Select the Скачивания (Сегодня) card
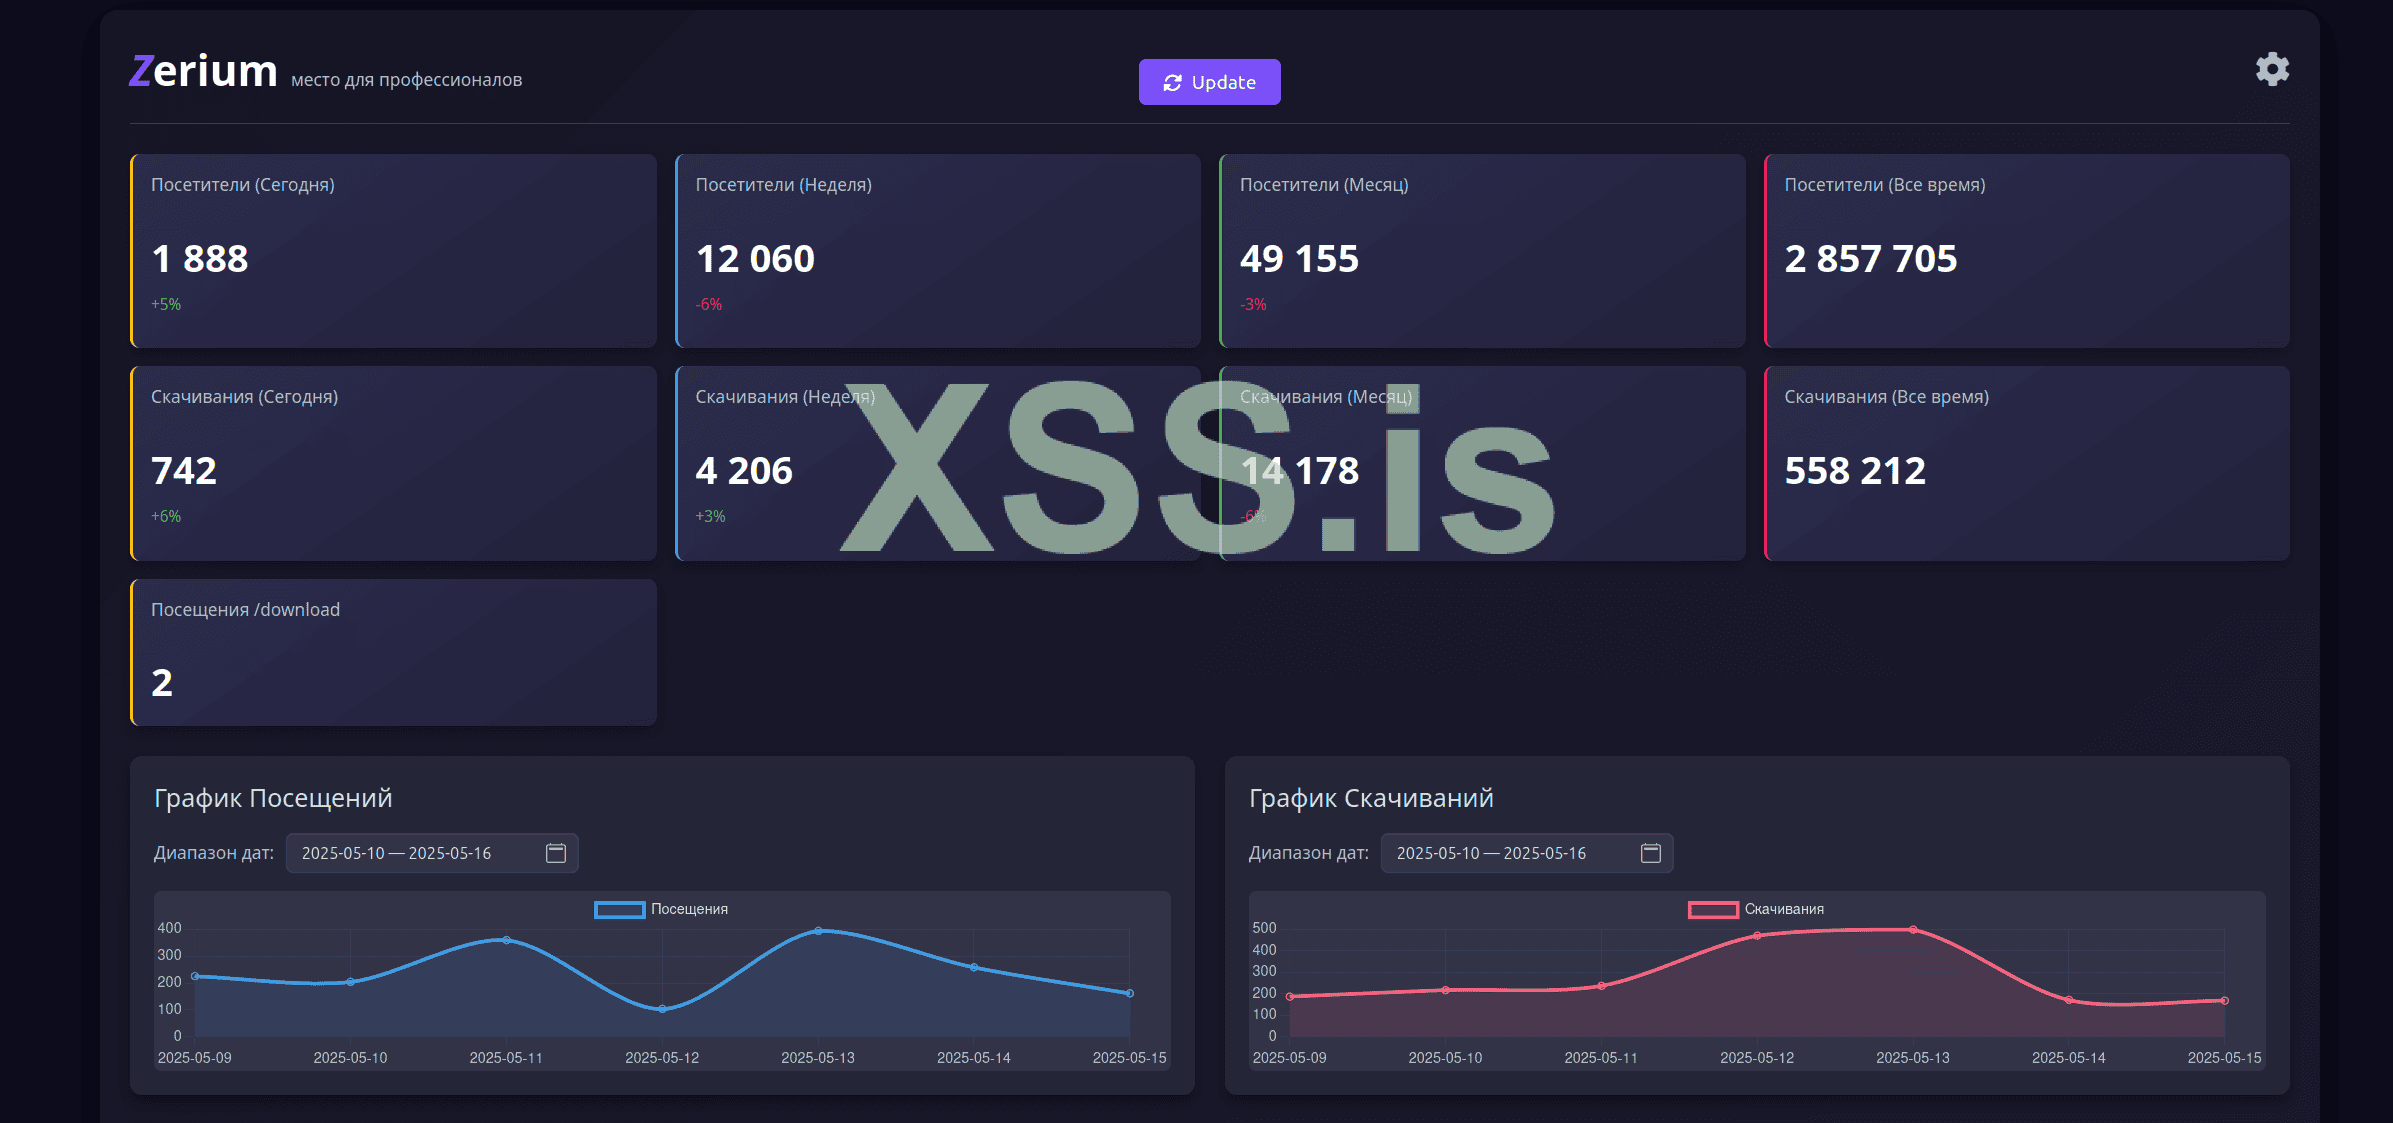2393x1123 pixels. point(393,462)
